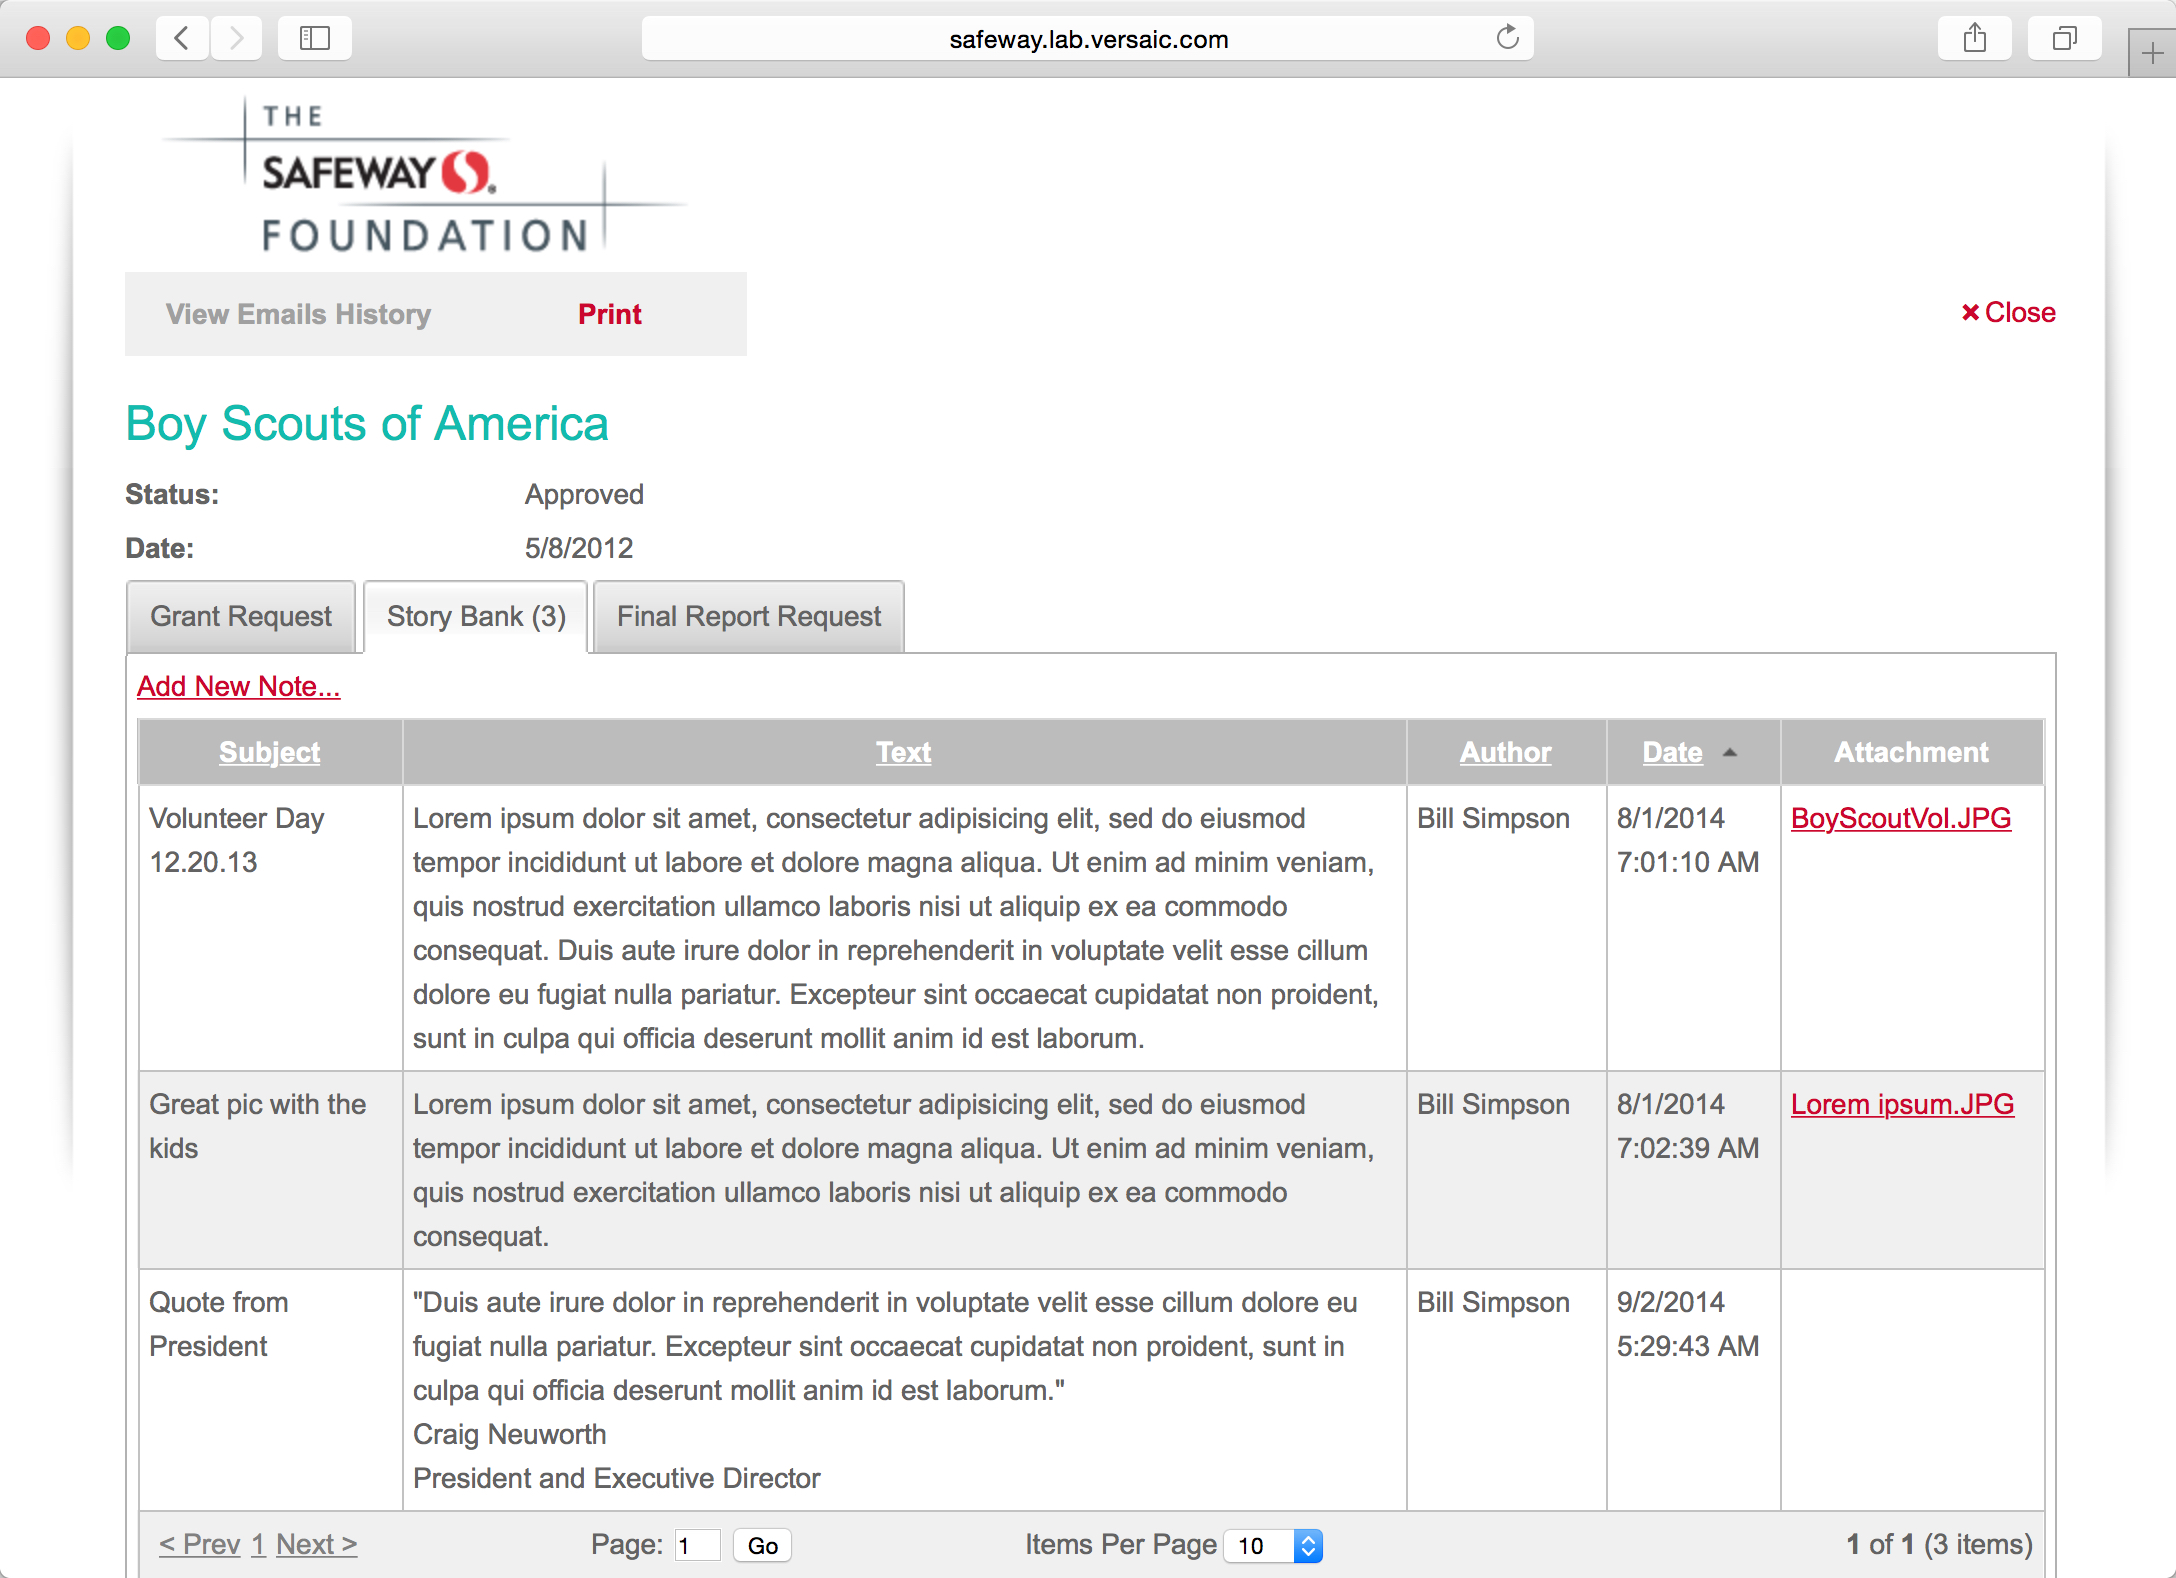This screenshot has width=2176, height=1578.
Task: Sort the table by Author
Action: [x=1506, y=752]
